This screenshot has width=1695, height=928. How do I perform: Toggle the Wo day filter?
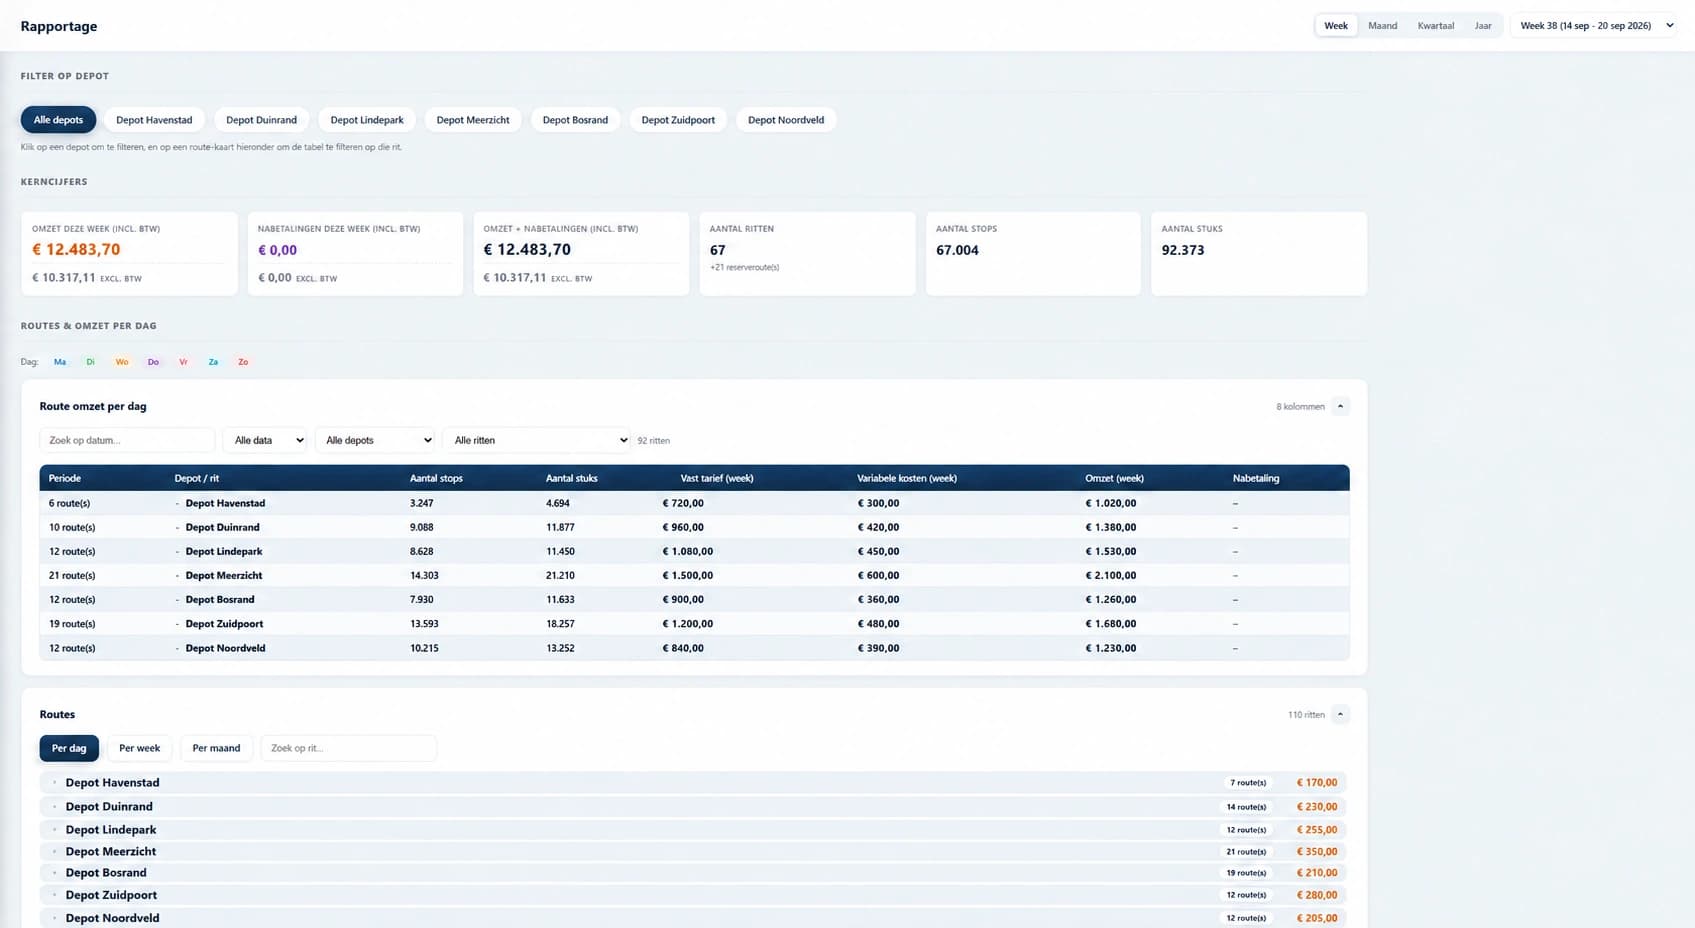tap(122, 362)
